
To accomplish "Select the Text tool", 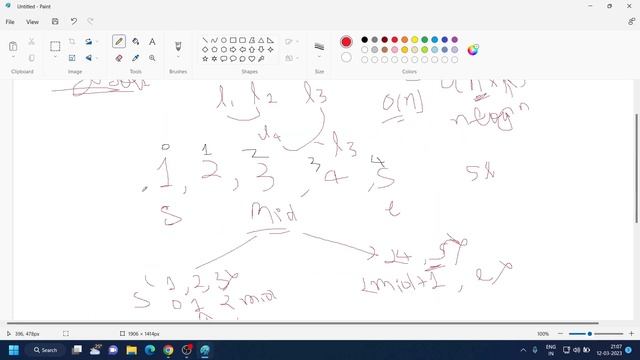I will pos(152,41).
